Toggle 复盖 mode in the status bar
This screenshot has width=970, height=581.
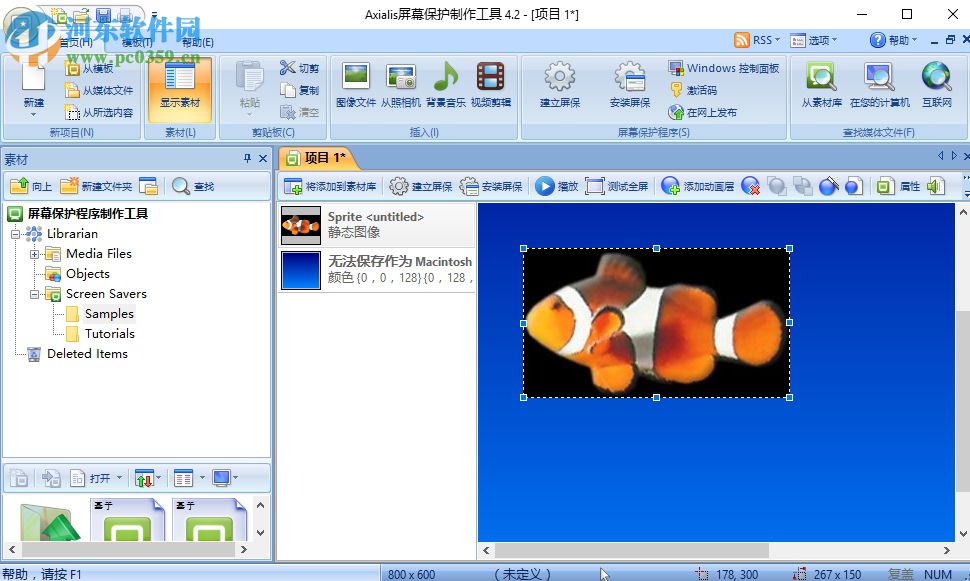pyautogui.click(x=900, y=575)
